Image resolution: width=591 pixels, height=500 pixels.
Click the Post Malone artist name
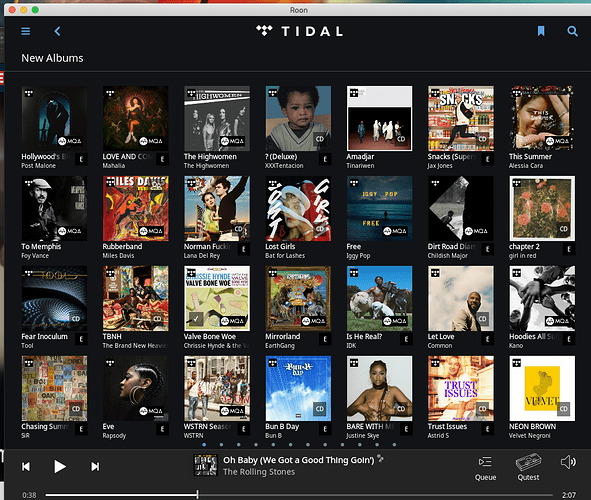click(x=38, y=165)
